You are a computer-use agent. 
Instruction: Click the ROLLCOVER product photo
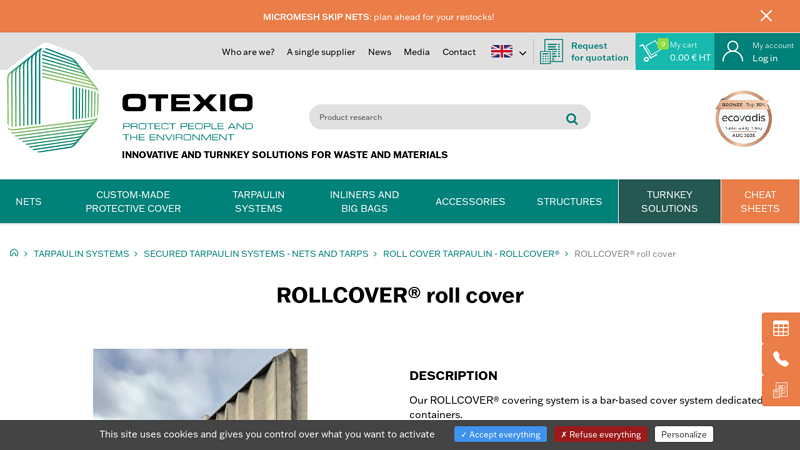[200, 384]
